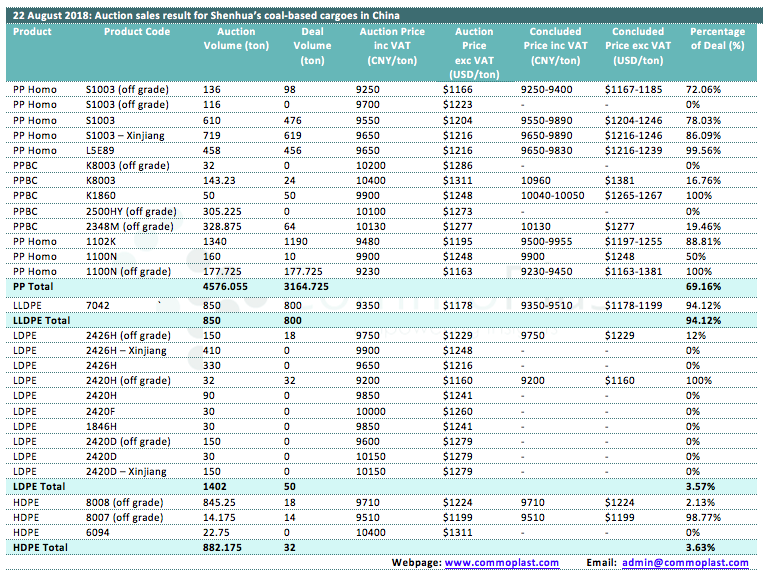Select the Percentage of Deal column header
The image size is (763, 580).
tap(716, 39)
